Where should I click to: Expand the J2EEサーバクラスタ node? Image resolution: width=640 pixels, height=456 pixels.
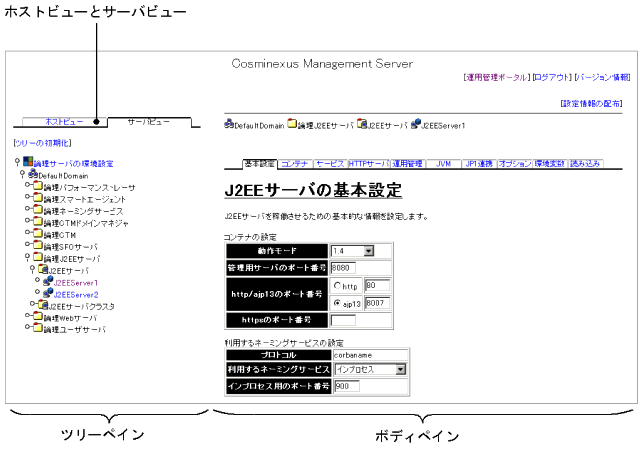(33, 303)
